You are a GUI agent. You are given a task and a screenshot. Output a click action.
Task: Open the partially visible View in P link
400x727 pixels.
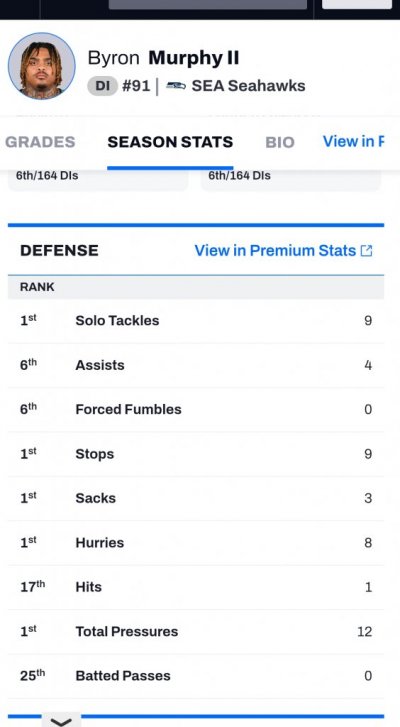click(x=354, y=141)
